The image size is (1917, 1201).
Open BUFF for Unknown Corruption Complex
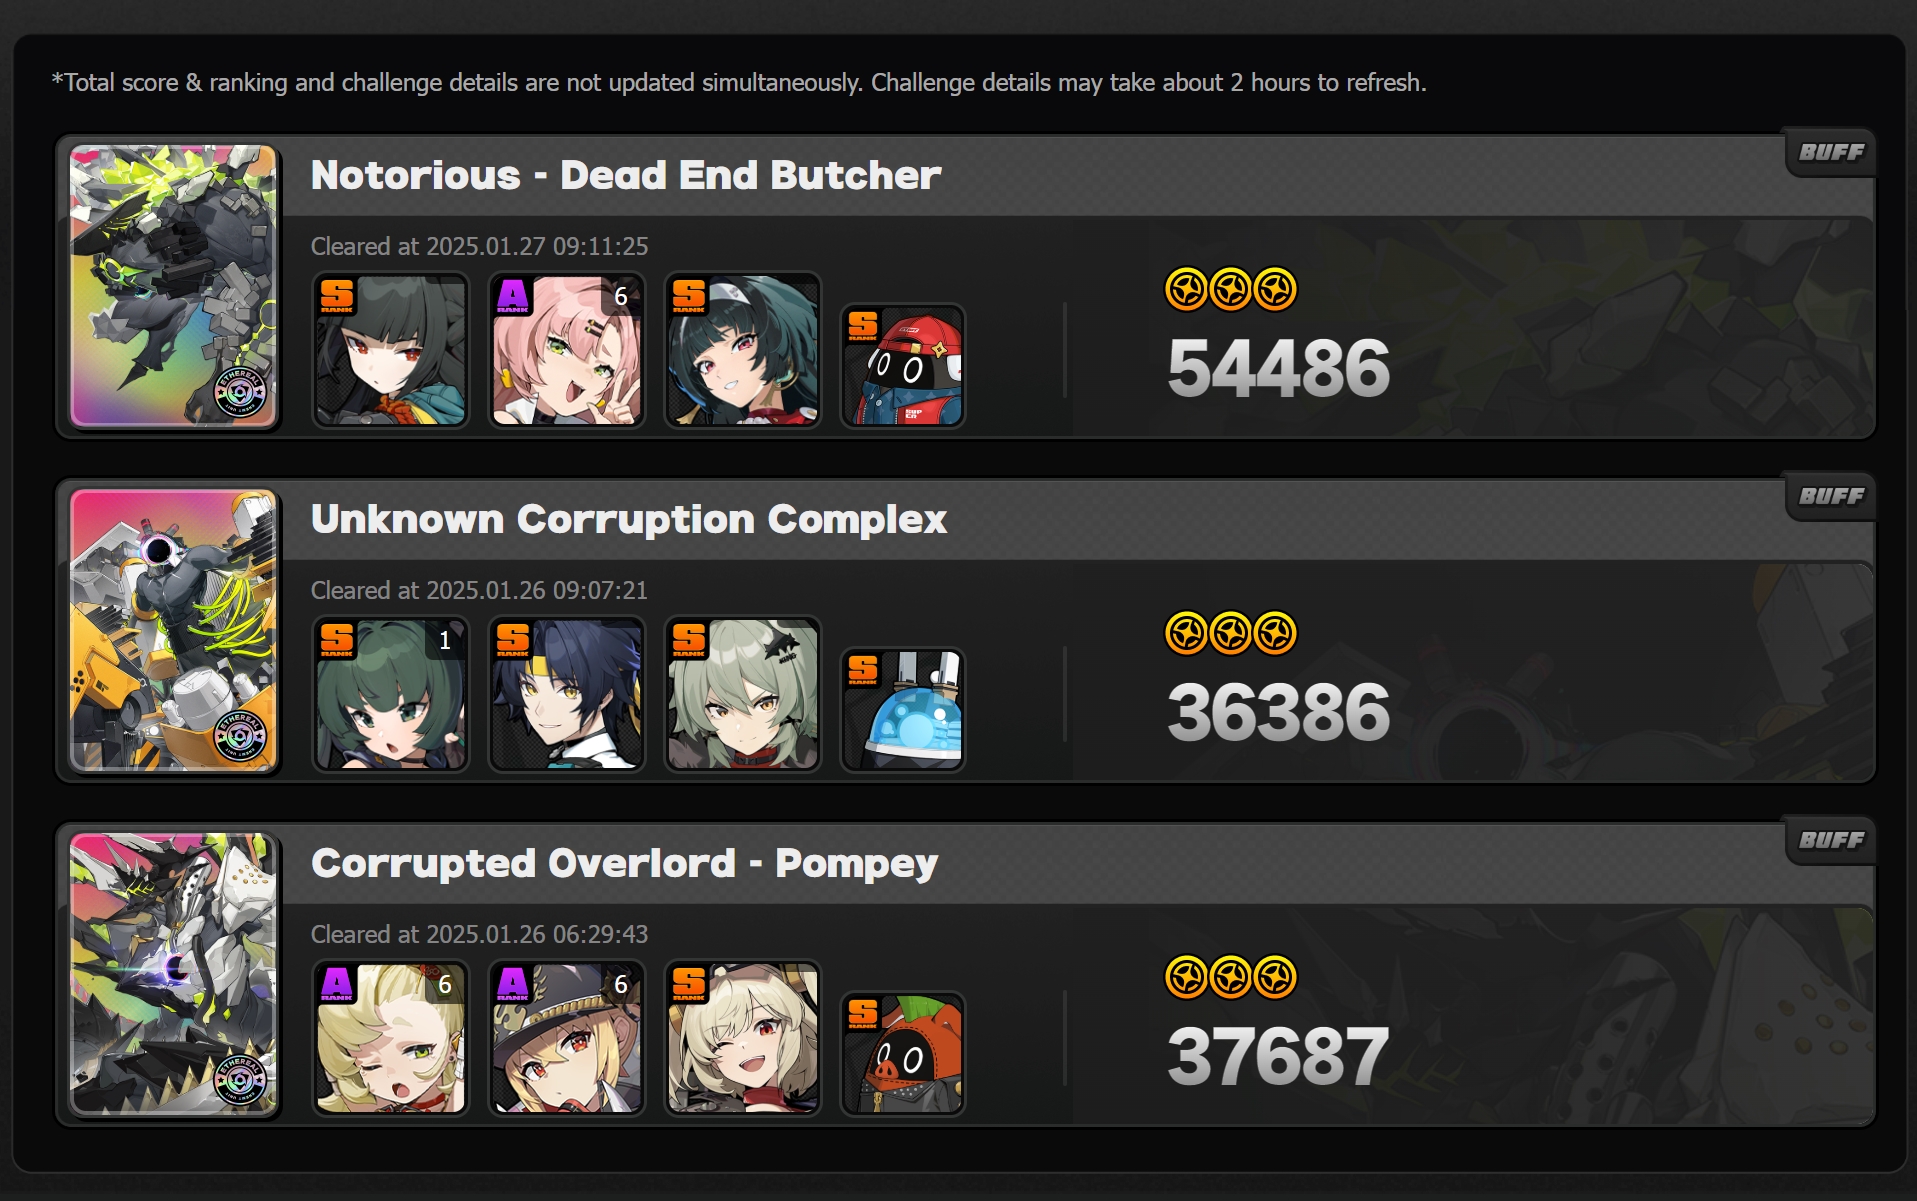(1831, 497)
